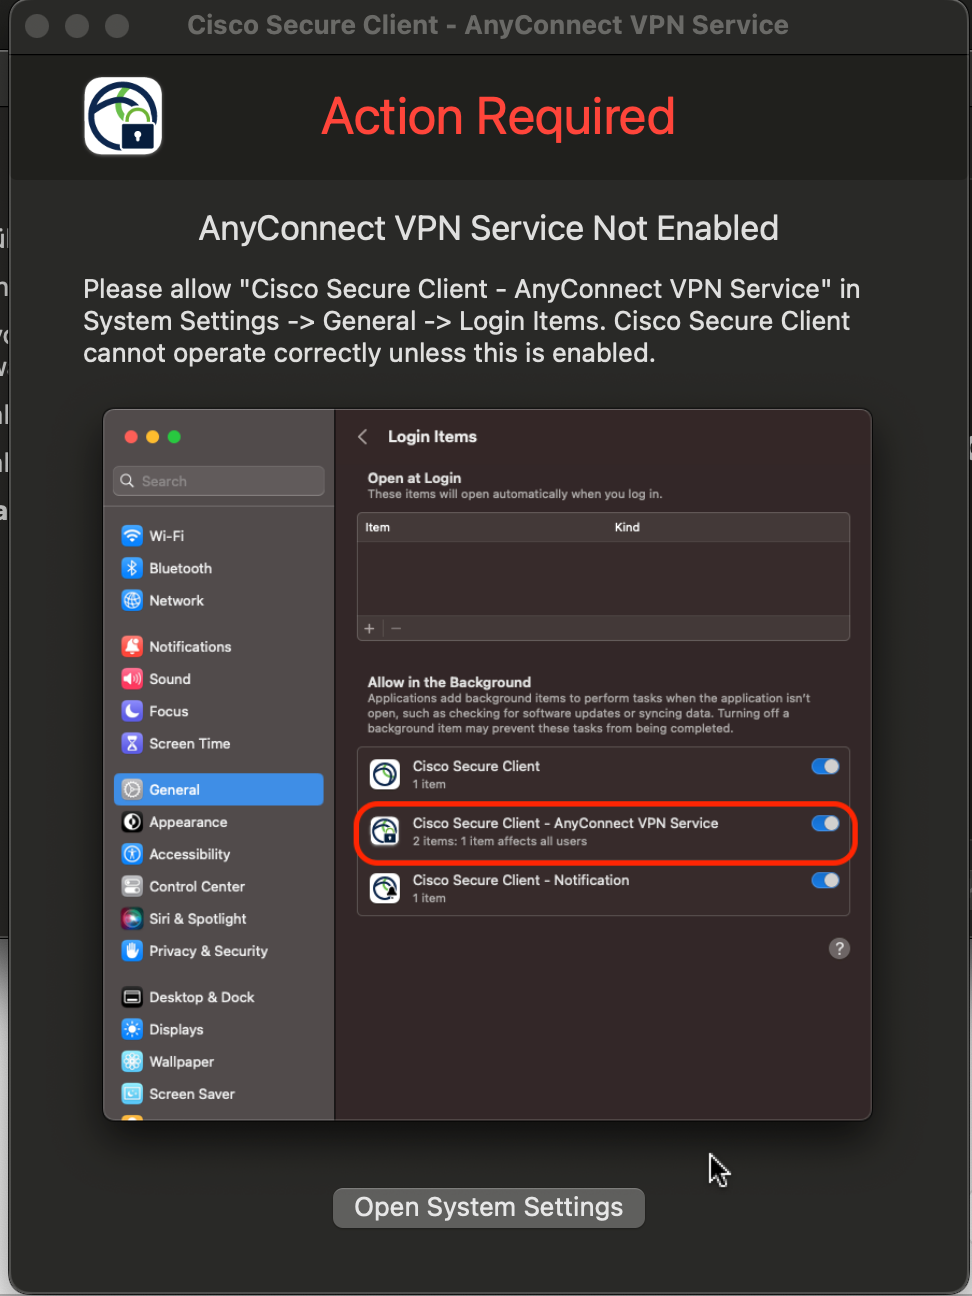972x1296 pixels.
Task: Click the minus button under login items
Action: coord(396,629)
